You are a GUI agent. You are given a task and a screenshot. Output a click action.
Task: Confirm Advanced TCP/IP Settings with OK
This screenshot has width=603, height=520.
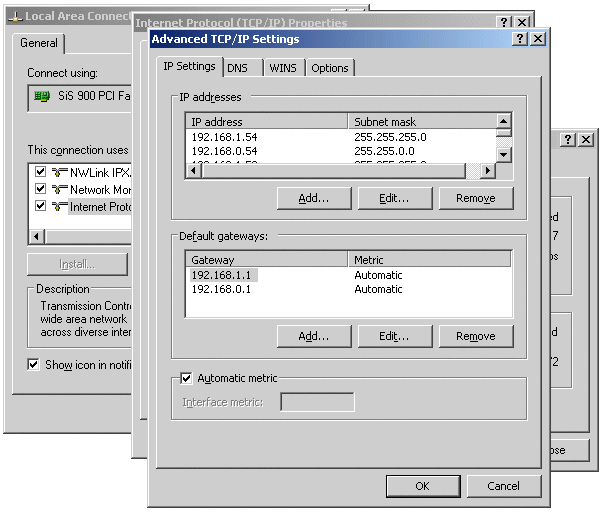pos(423,486)
